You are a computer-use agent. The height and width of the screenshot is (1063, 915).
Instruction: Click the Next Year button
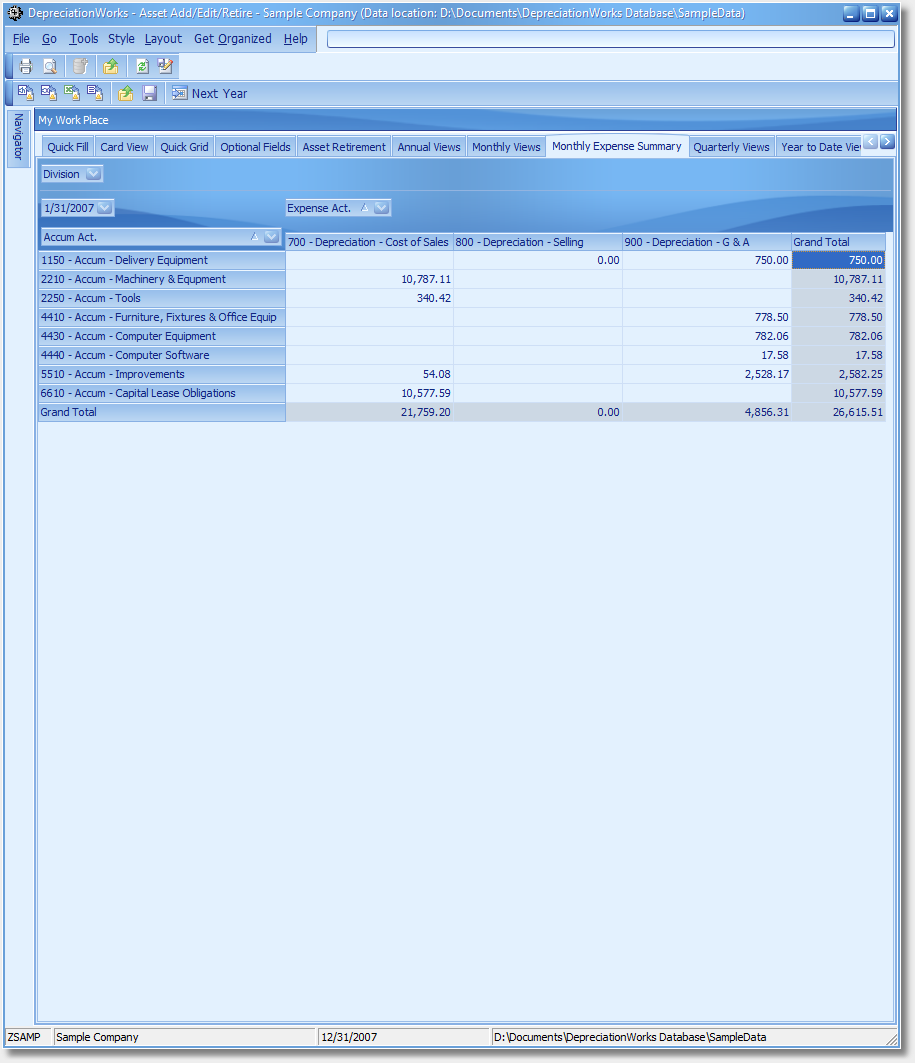point(210,93)
